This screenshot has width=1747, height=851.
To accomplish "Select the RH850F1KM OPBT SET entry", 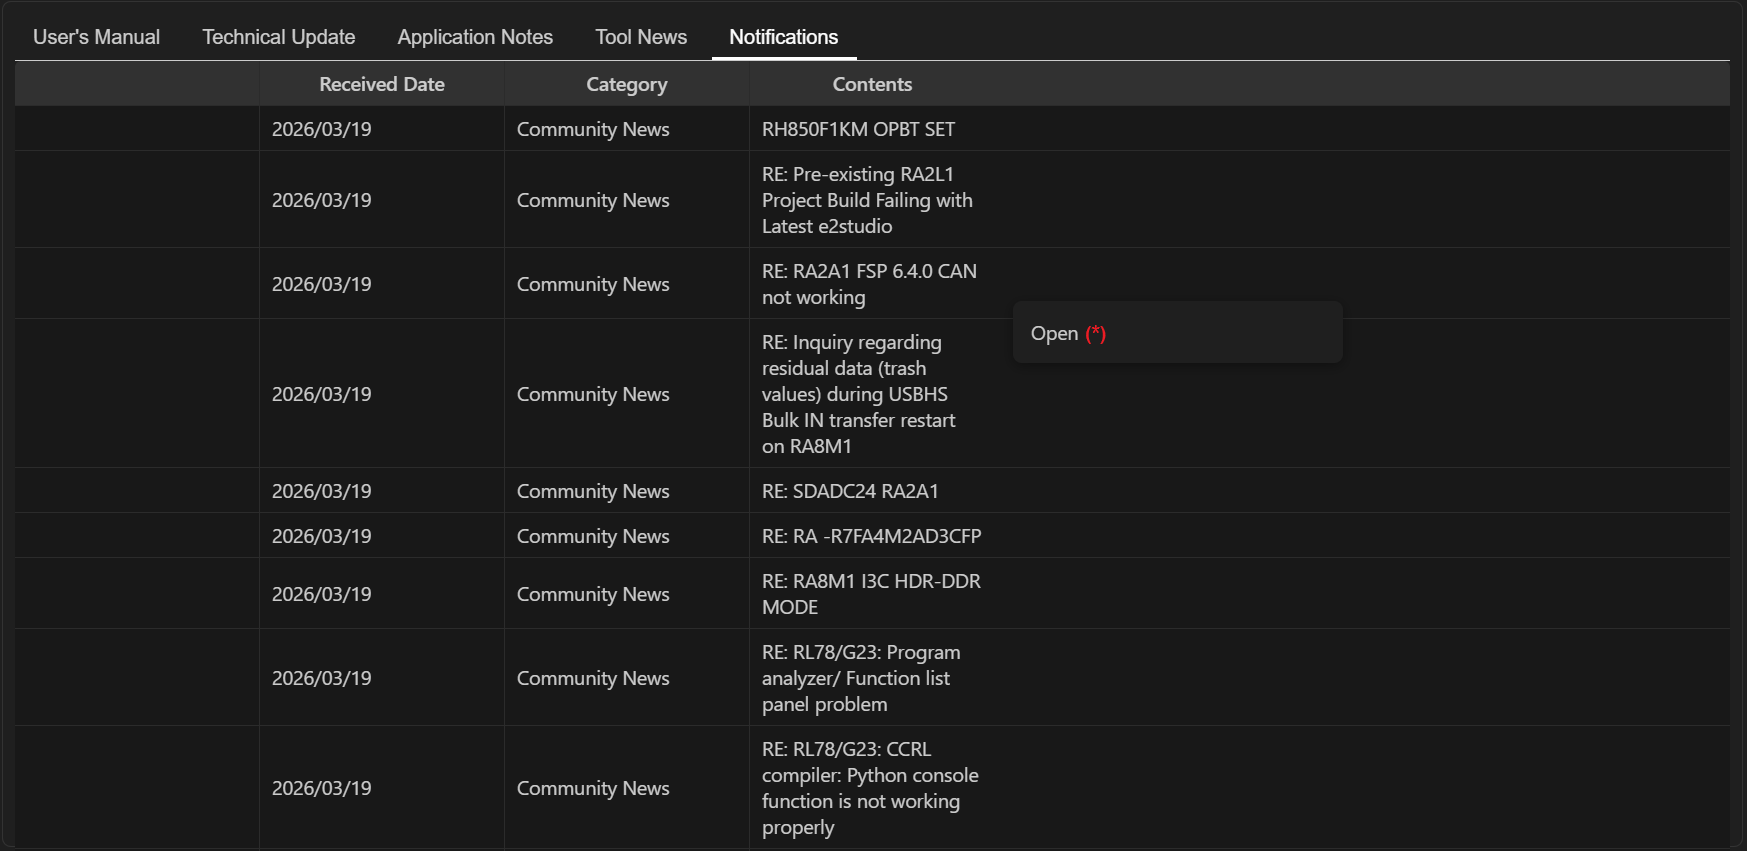I will pyautogui.click(x=858, y=129).
